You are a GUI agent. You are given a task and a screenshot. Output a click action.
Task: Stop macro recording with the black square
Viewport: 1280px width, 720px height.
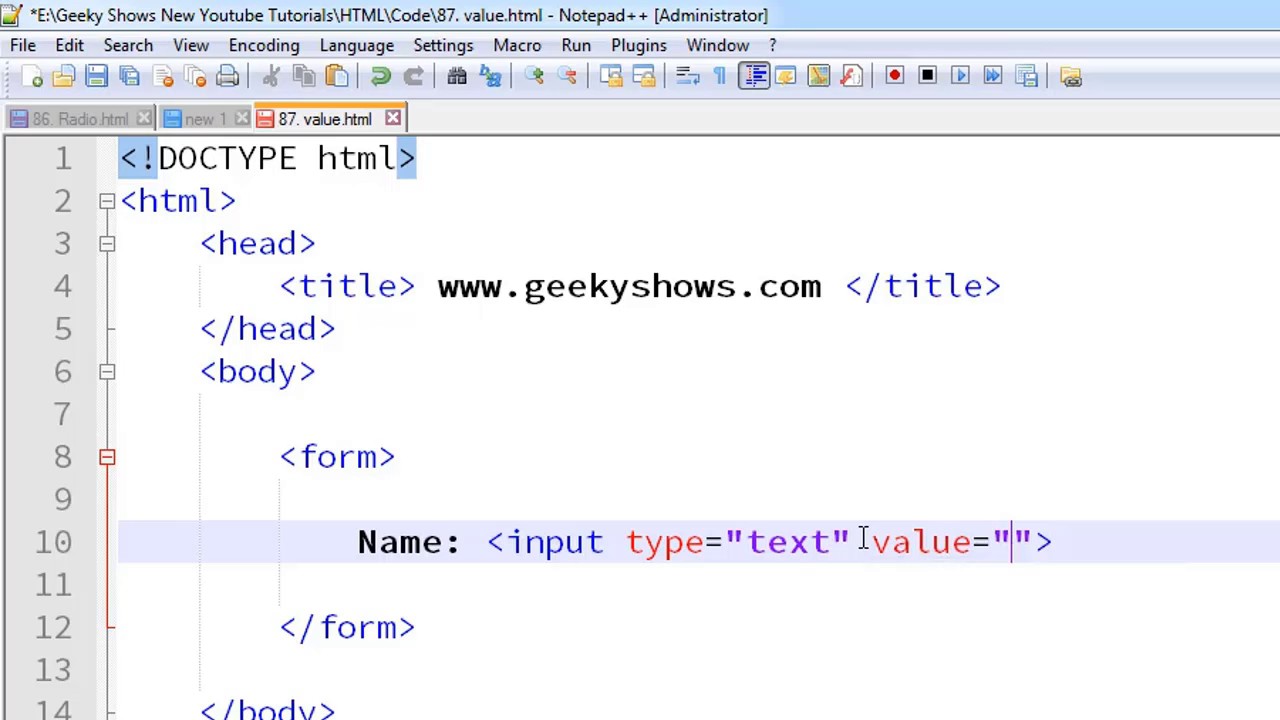coord(927,76)
